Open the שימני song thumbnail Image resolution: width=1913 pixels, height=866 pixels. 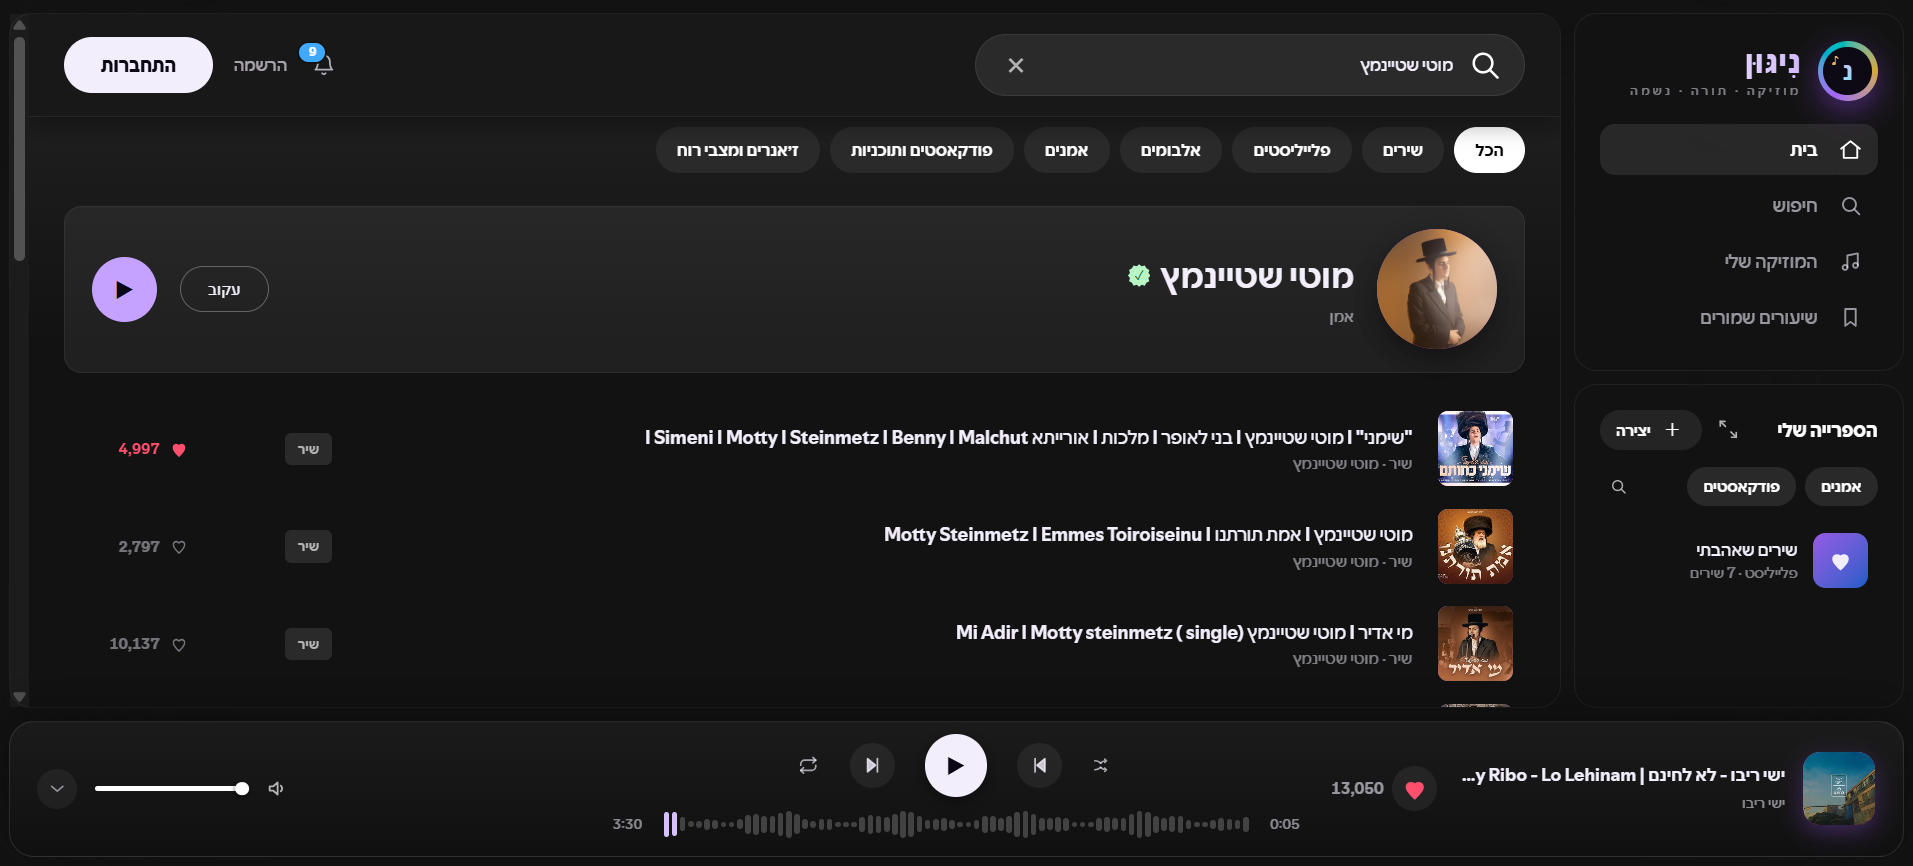point(1475,448)
